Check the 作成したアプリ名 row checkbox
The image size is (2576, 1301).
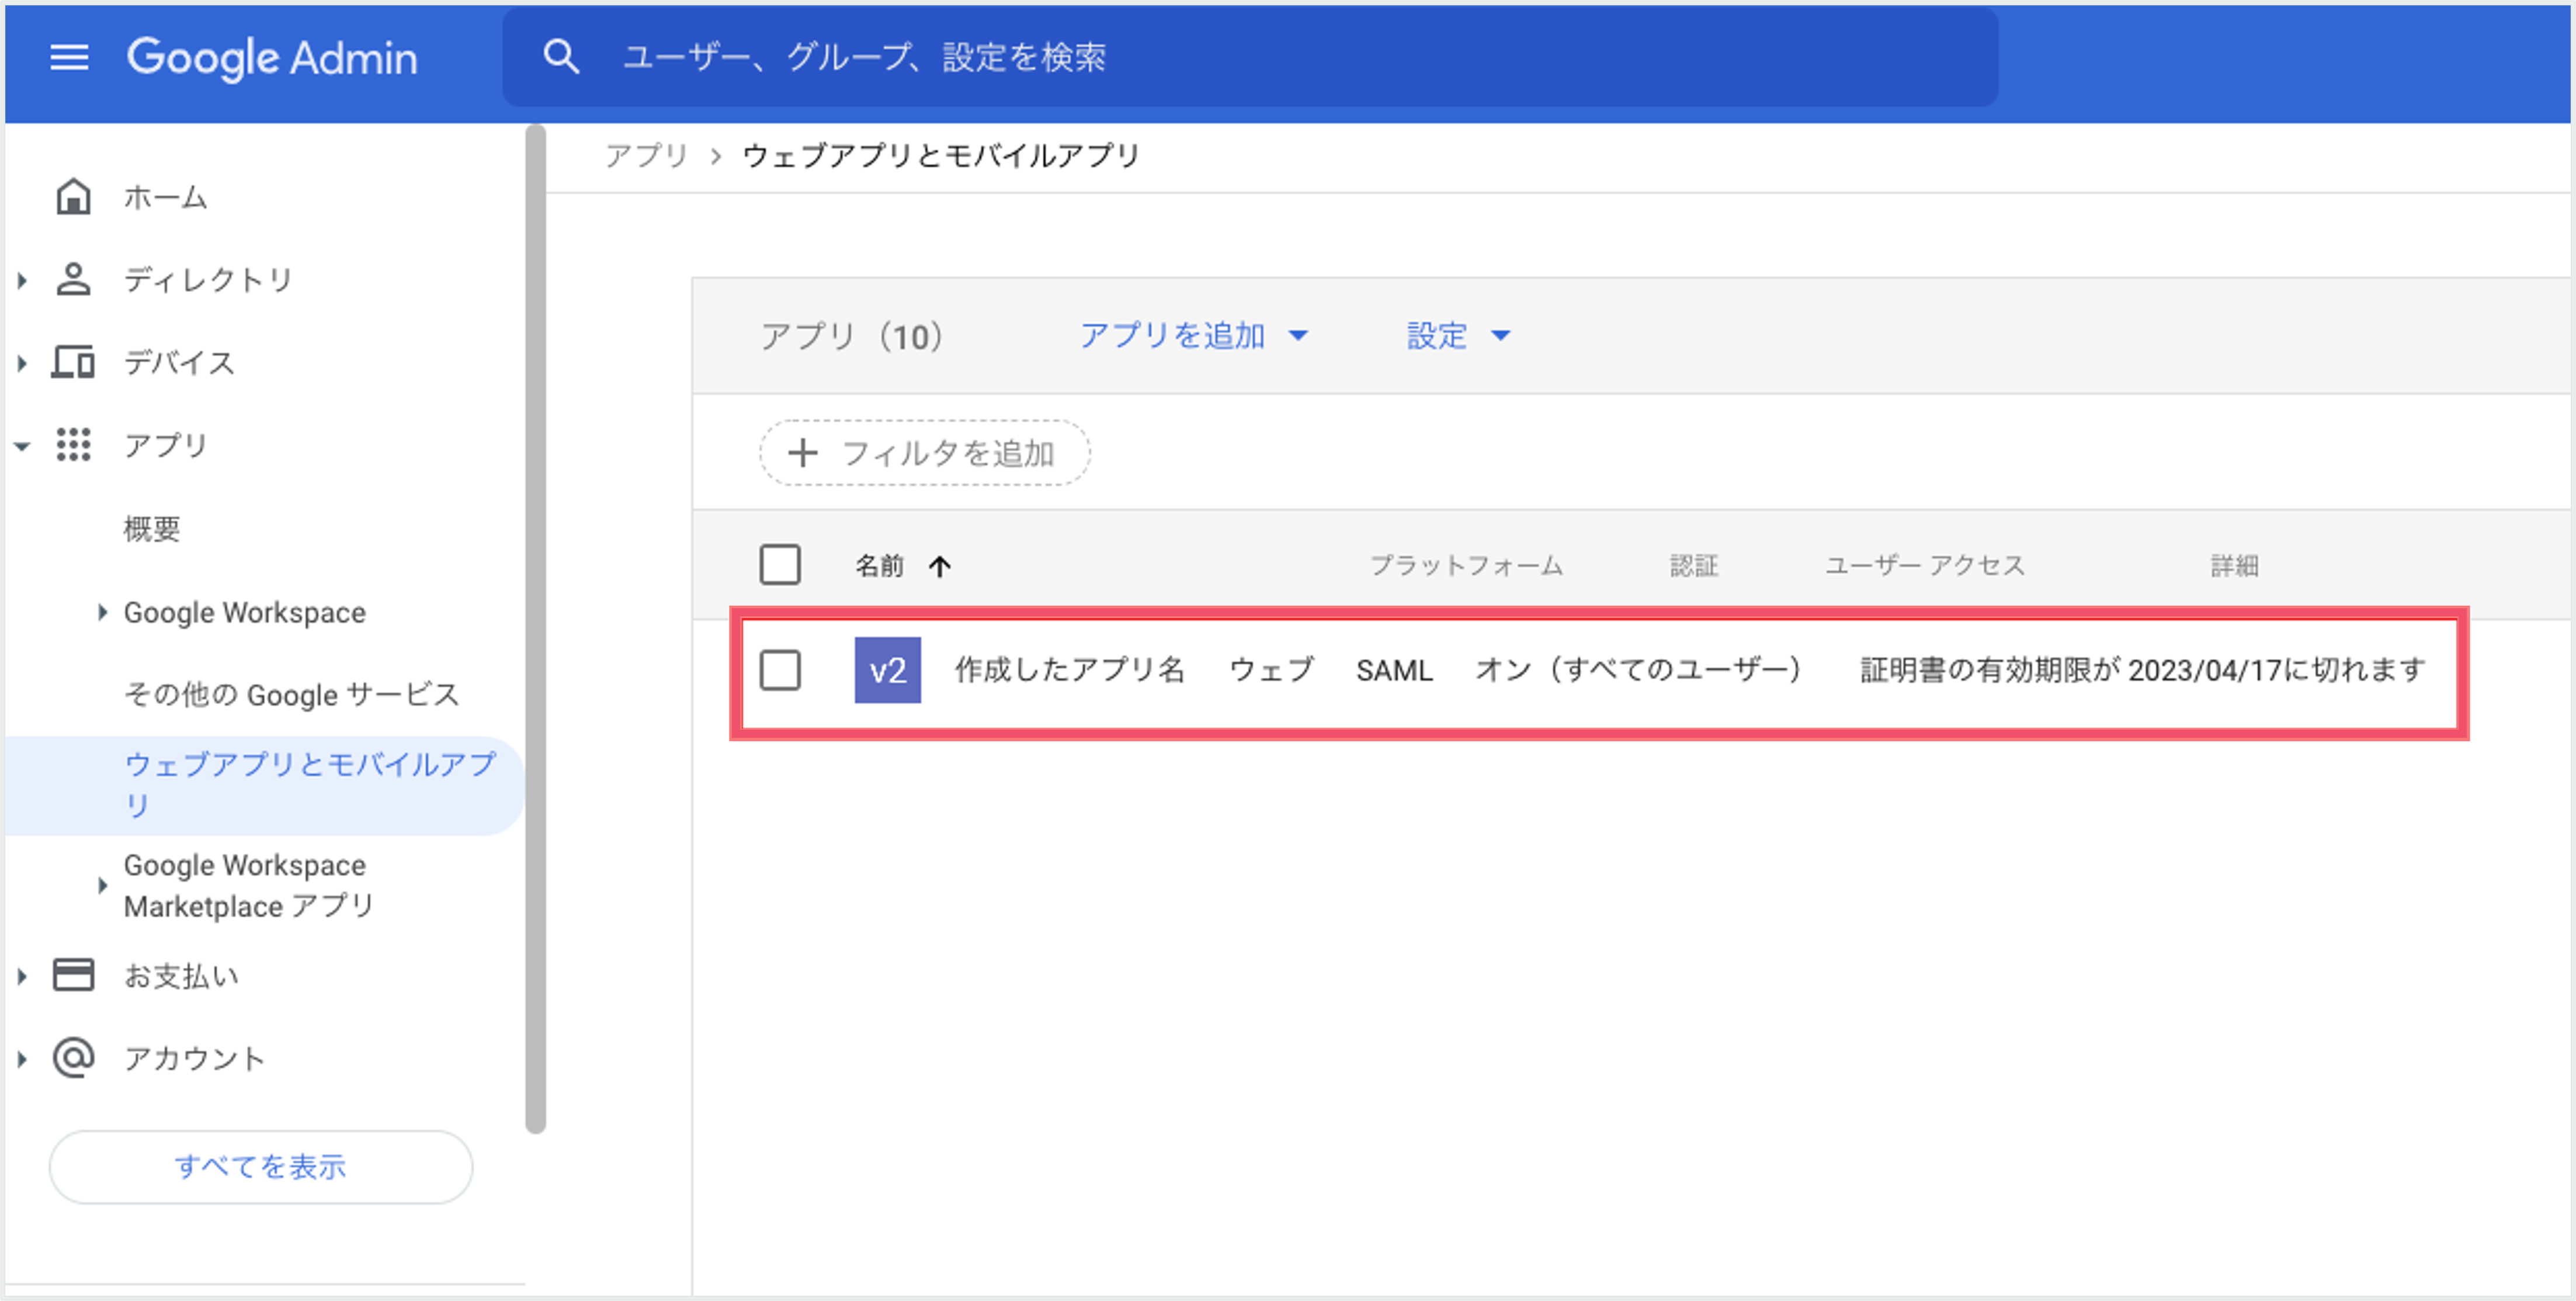780,670
